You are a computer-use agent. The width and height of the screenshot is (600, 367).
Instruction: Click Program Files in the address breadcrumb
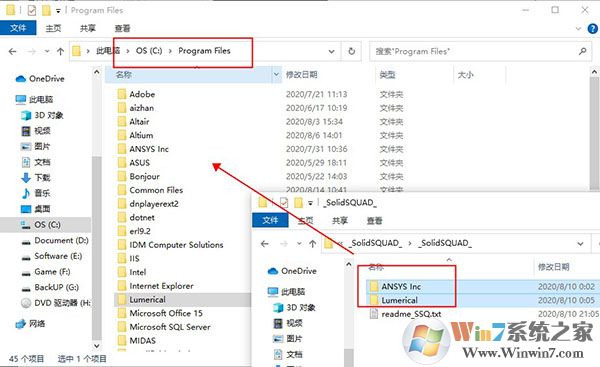click(x=204, y=51)
